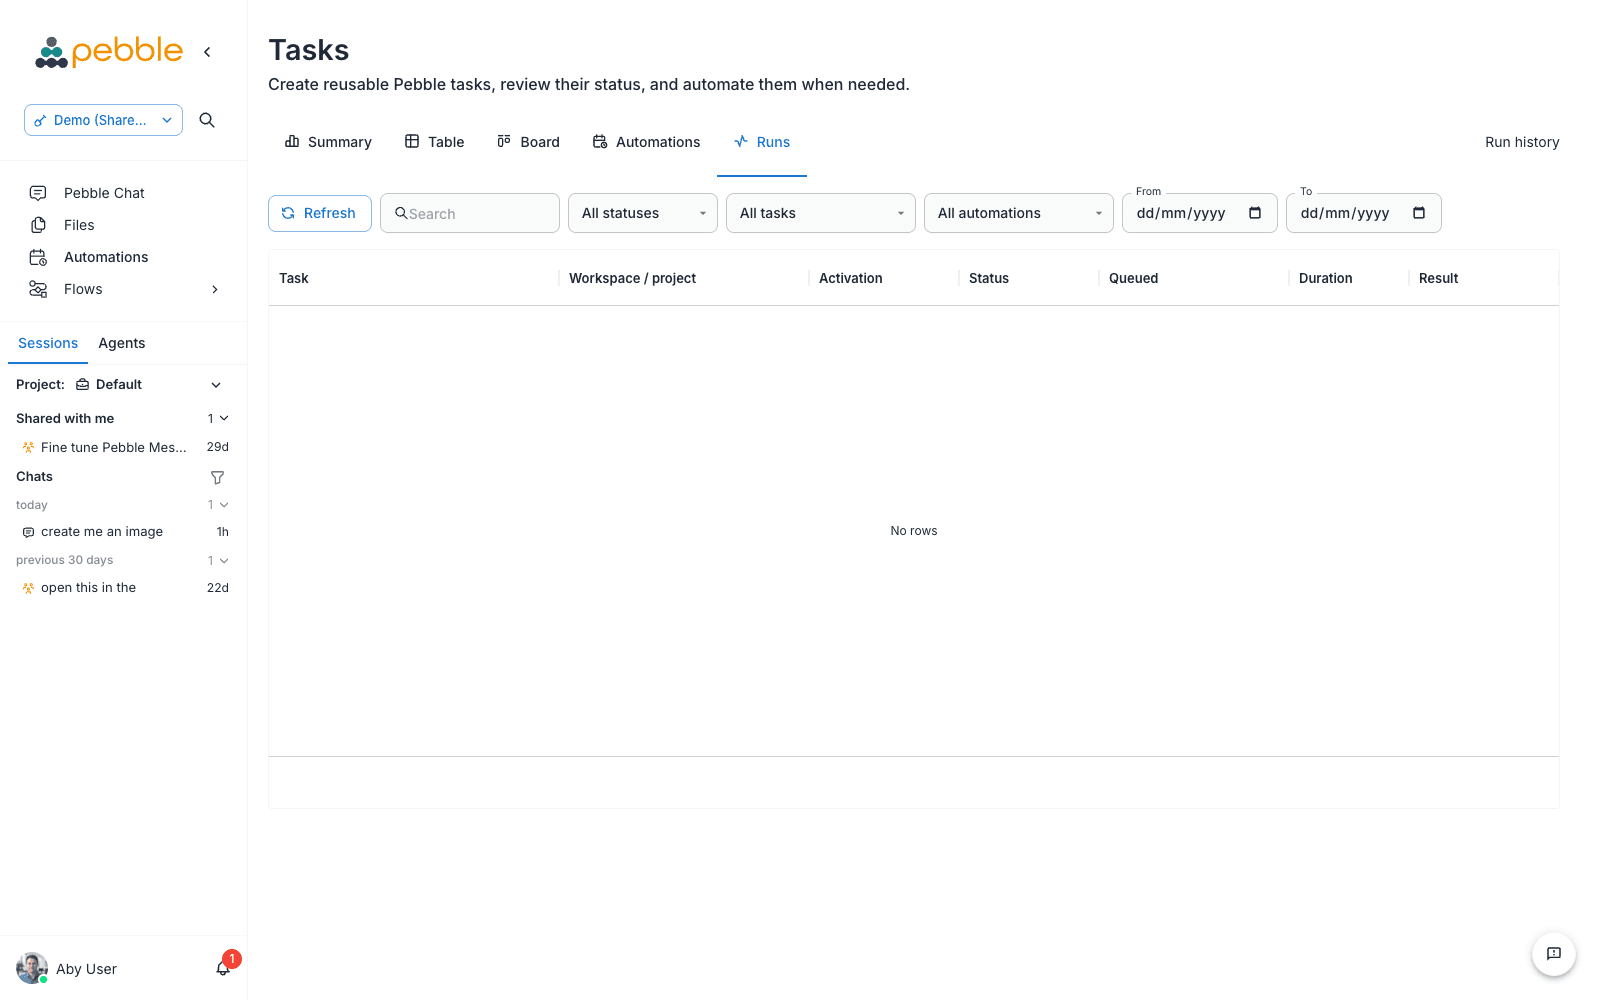1600x1000 pixels.
Task: Click the Aby User avatar
Action: tap(32, 968)
